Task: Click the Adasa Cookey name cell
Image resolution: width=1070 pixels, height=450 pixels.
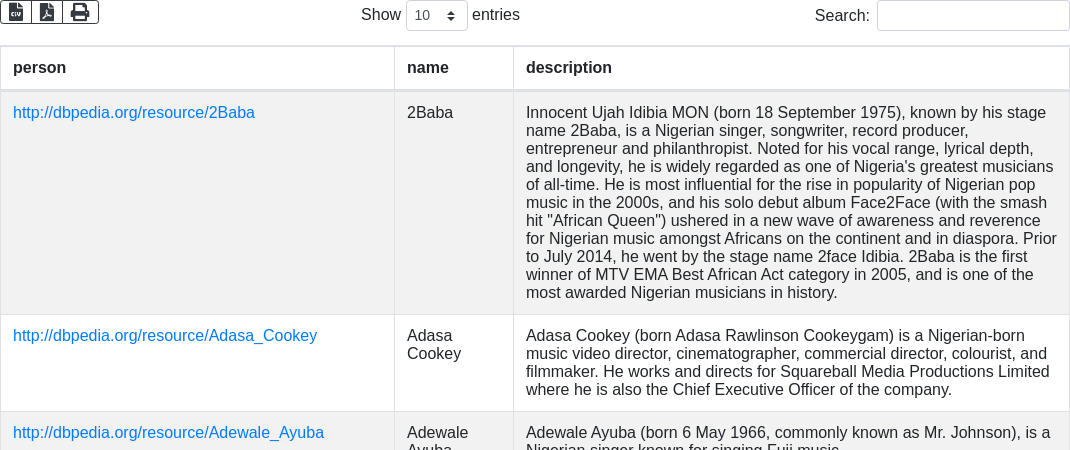Action: tap(434, 344)
